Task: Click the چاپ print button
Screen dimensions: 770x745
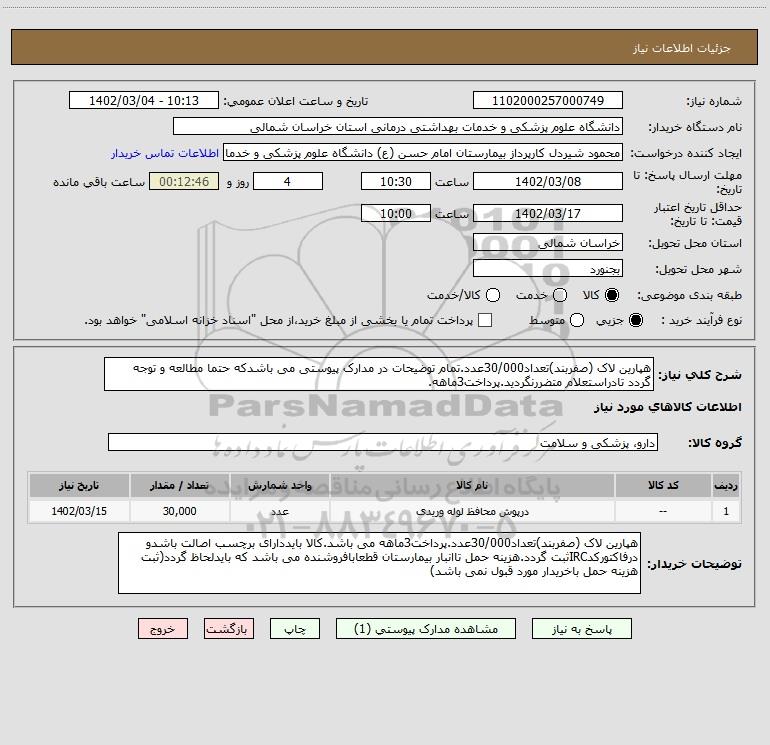Action: pos(295,629)
